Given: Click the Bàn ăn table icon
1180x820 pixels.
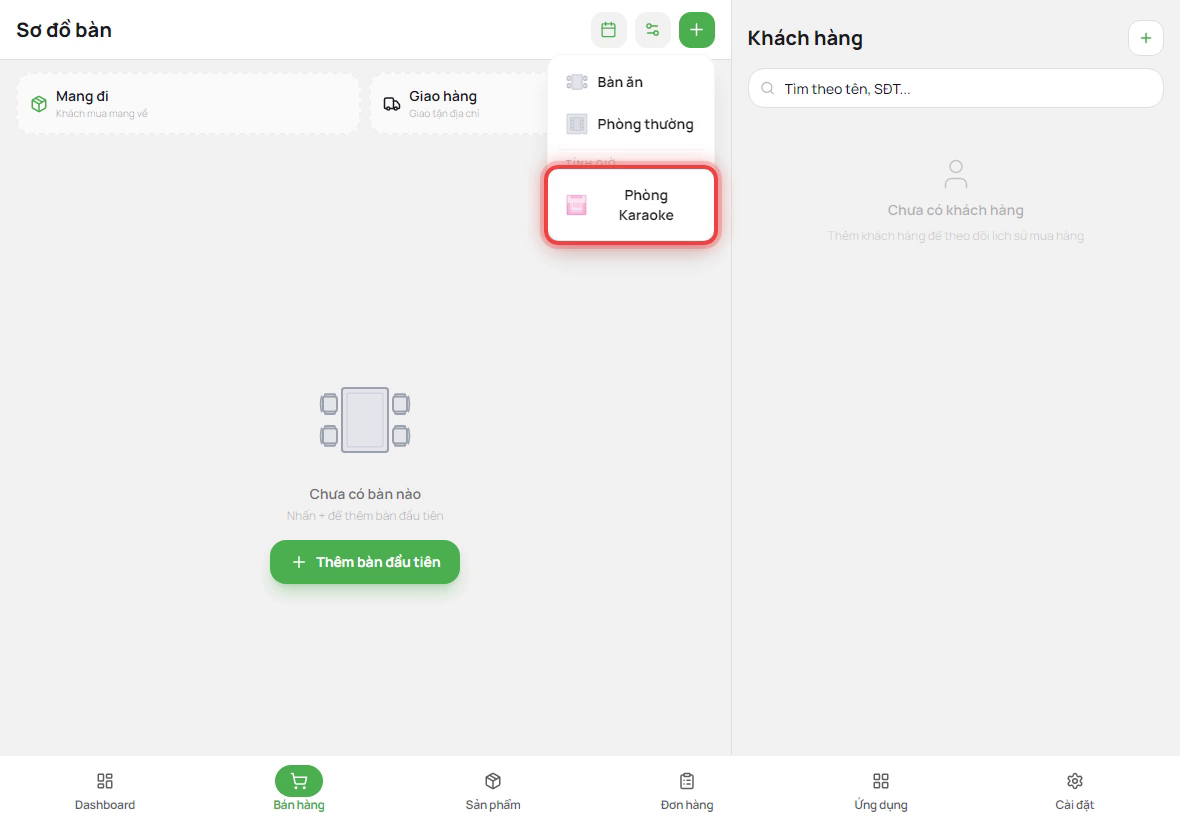Looking at the screenshot, I should tap(576, 82).
